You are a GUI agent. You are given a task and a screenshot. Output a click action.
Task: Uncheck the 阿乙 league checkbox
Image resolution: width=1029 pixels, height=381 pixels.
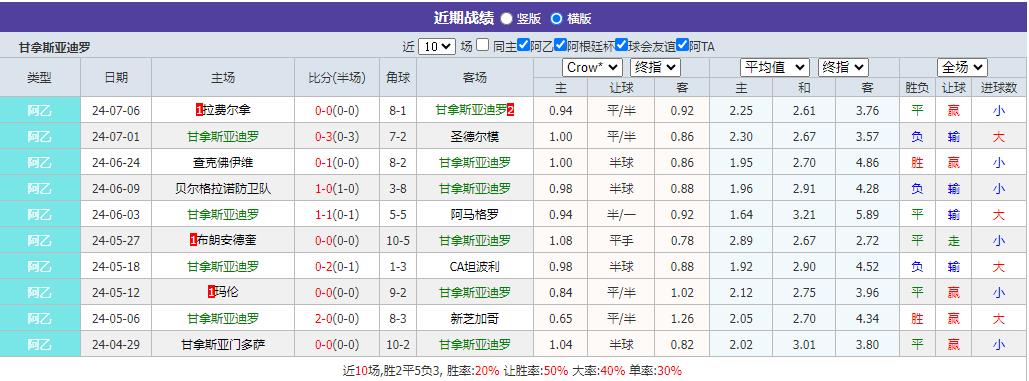523,45
